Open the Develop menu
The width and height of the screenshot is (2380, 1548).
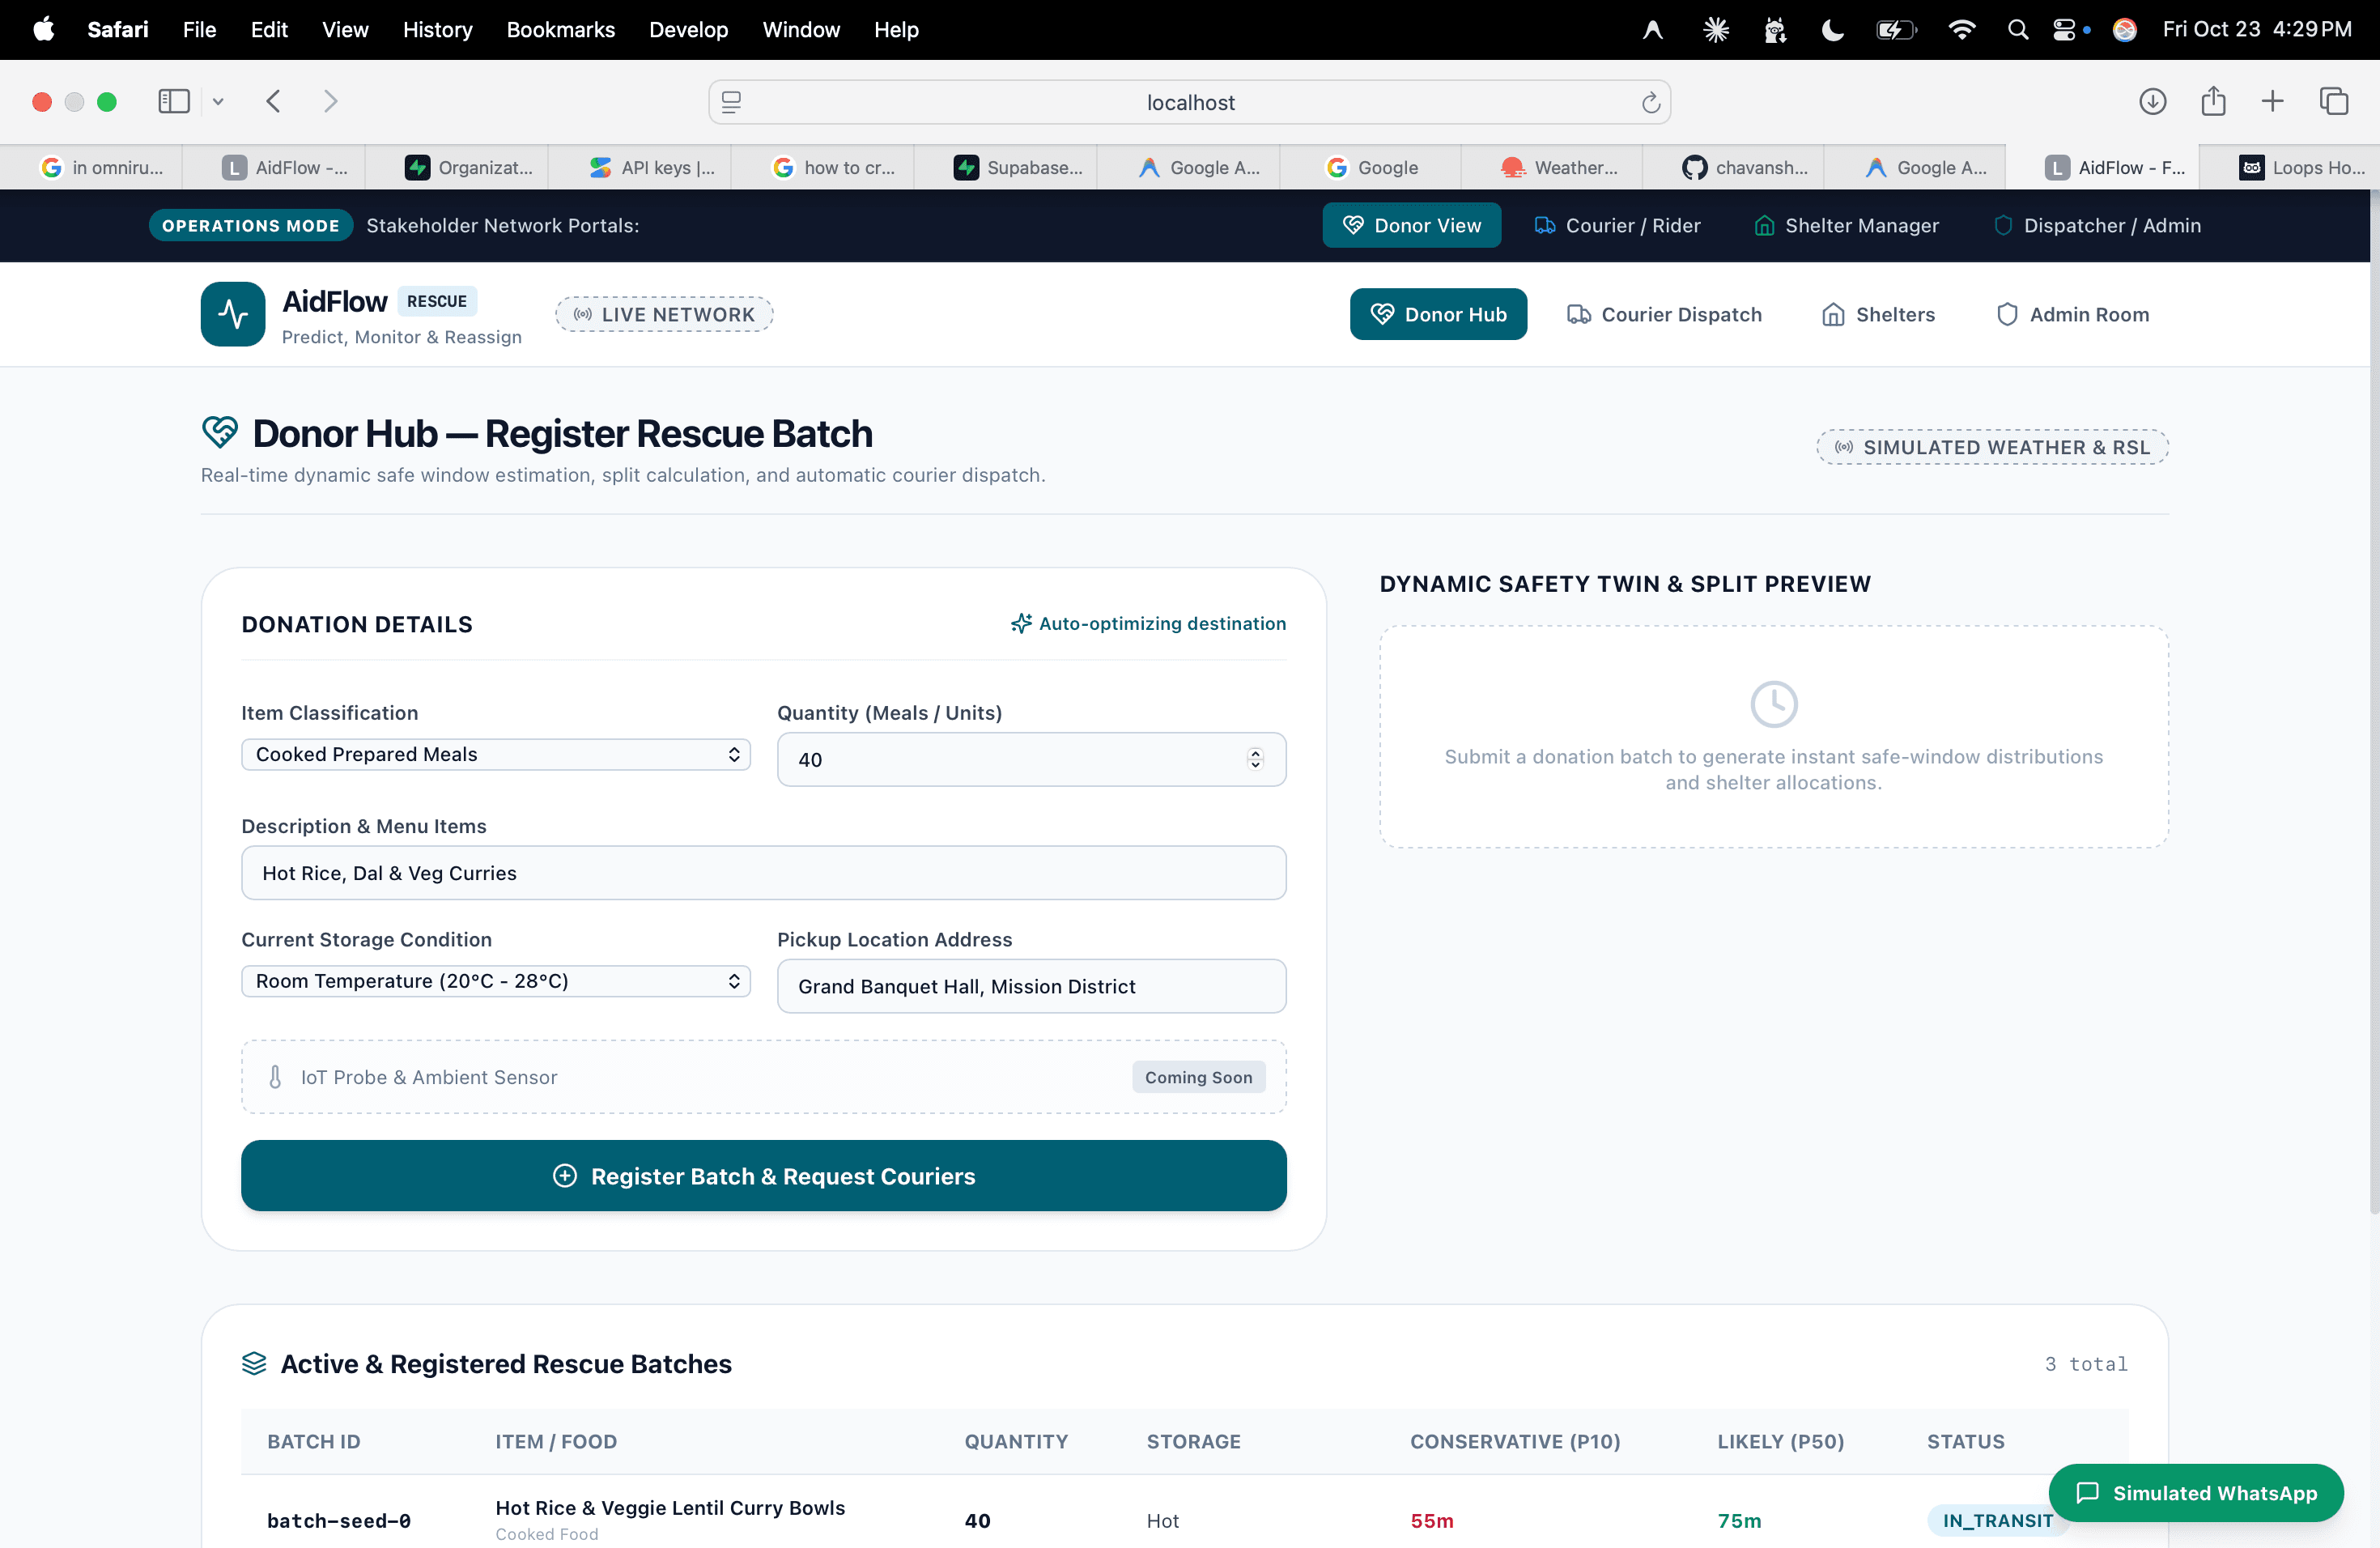pyautogui.click(x=688, y=30)
